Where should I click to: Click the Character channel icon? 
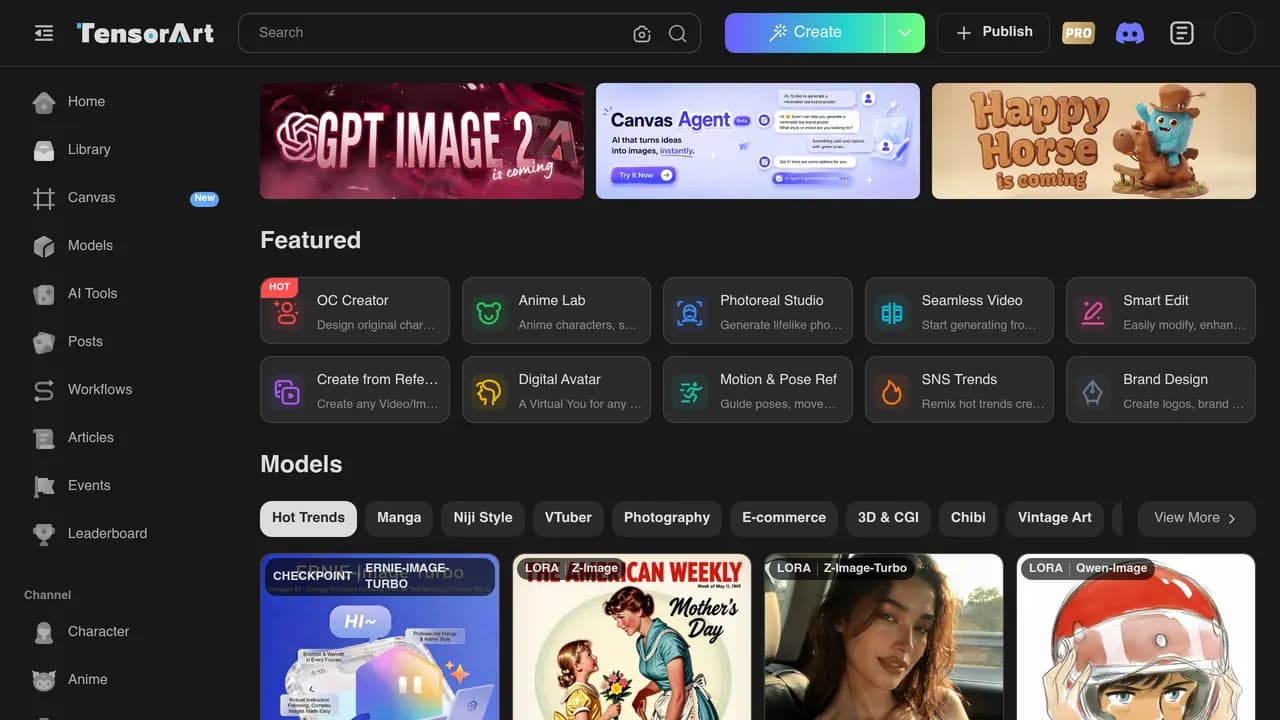coord(44,632)
